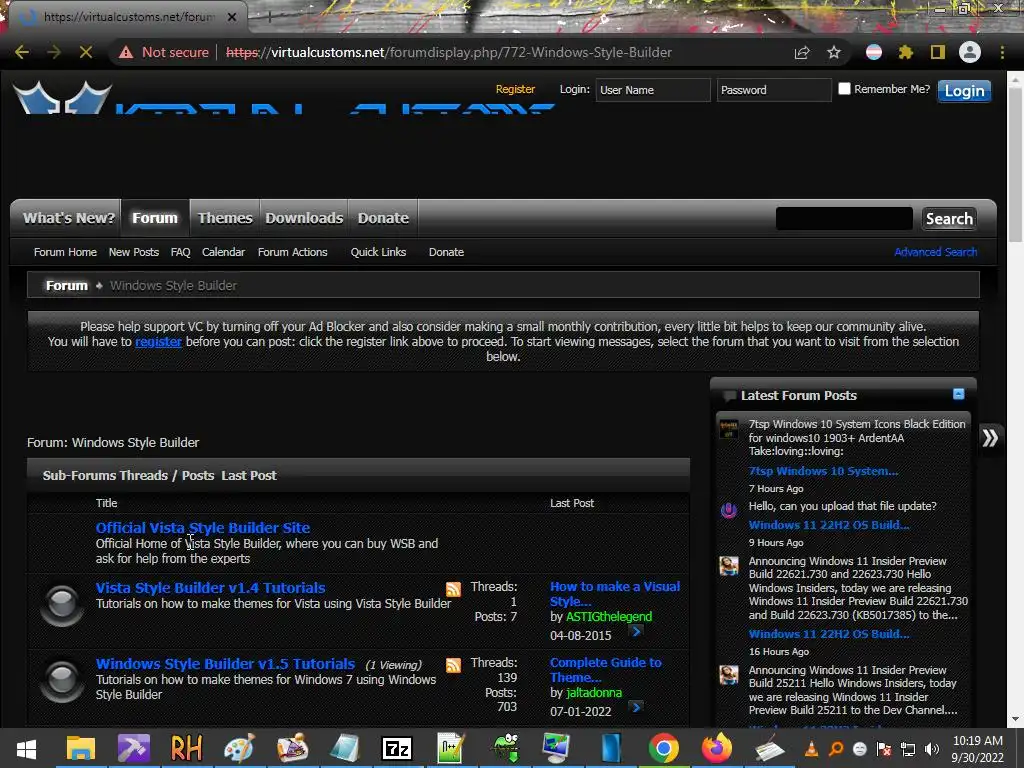Viewport: 1024px width, 768px height.
Task: Stop loading the page with the X icon
Action: point(86,52)
